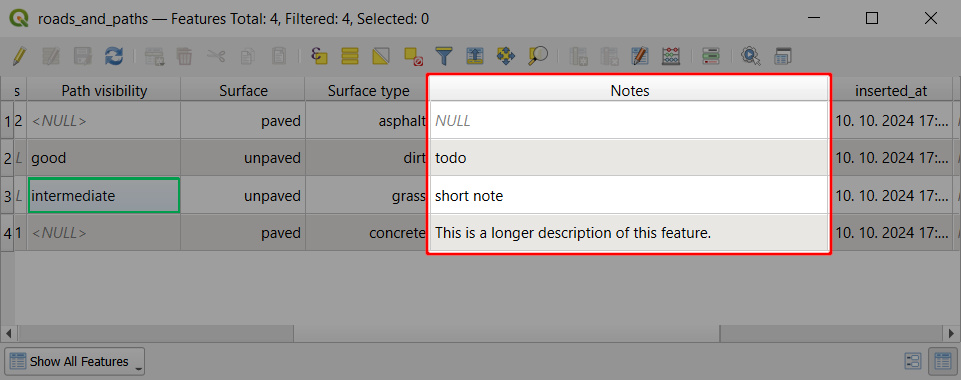Click the 'asphalt' surface type cell
This screenshot has height=380, width=961.
point(368,121)
